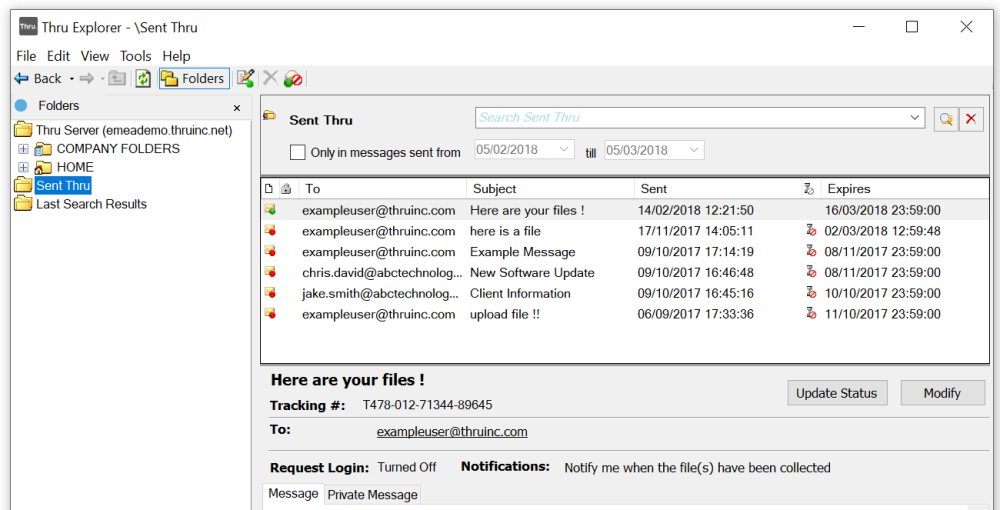Click envelope icon of 'Here are your files !' row

click(270, 210)
